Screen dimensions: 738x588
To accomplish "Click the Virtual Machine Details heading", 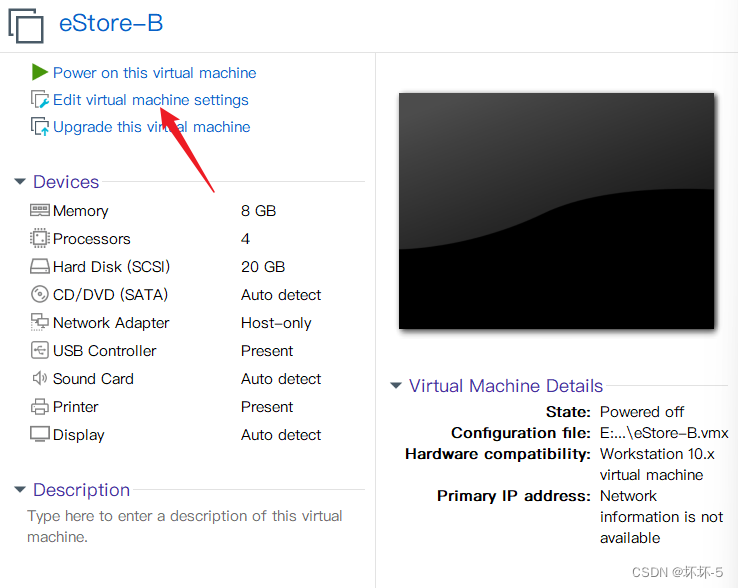I will pyautogui.click(x=506, y=386).
